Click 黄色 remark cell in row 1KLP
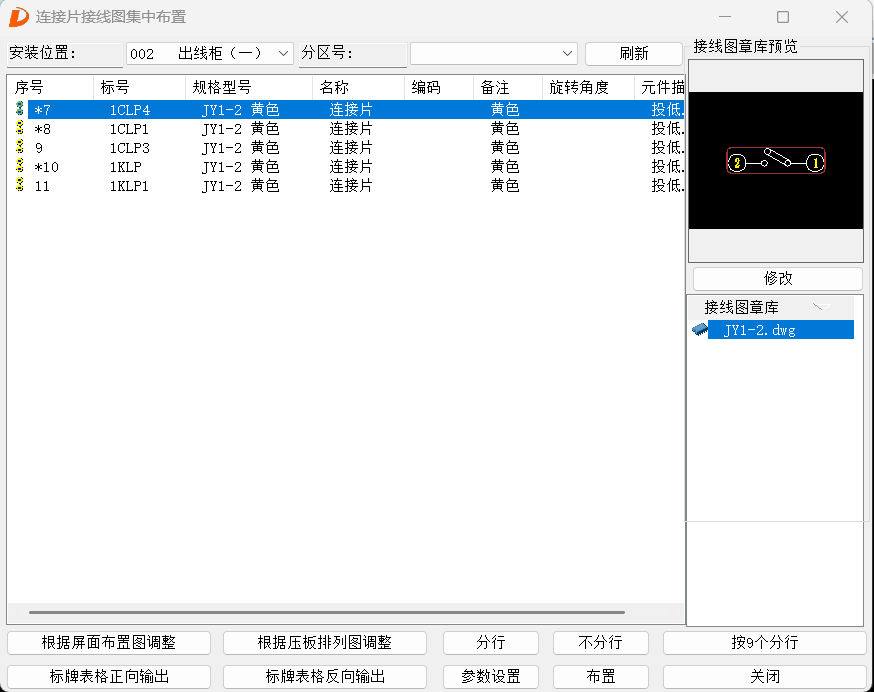Image resolution: width=874 pixels, height=692 pixels. (x=505, y=167)
